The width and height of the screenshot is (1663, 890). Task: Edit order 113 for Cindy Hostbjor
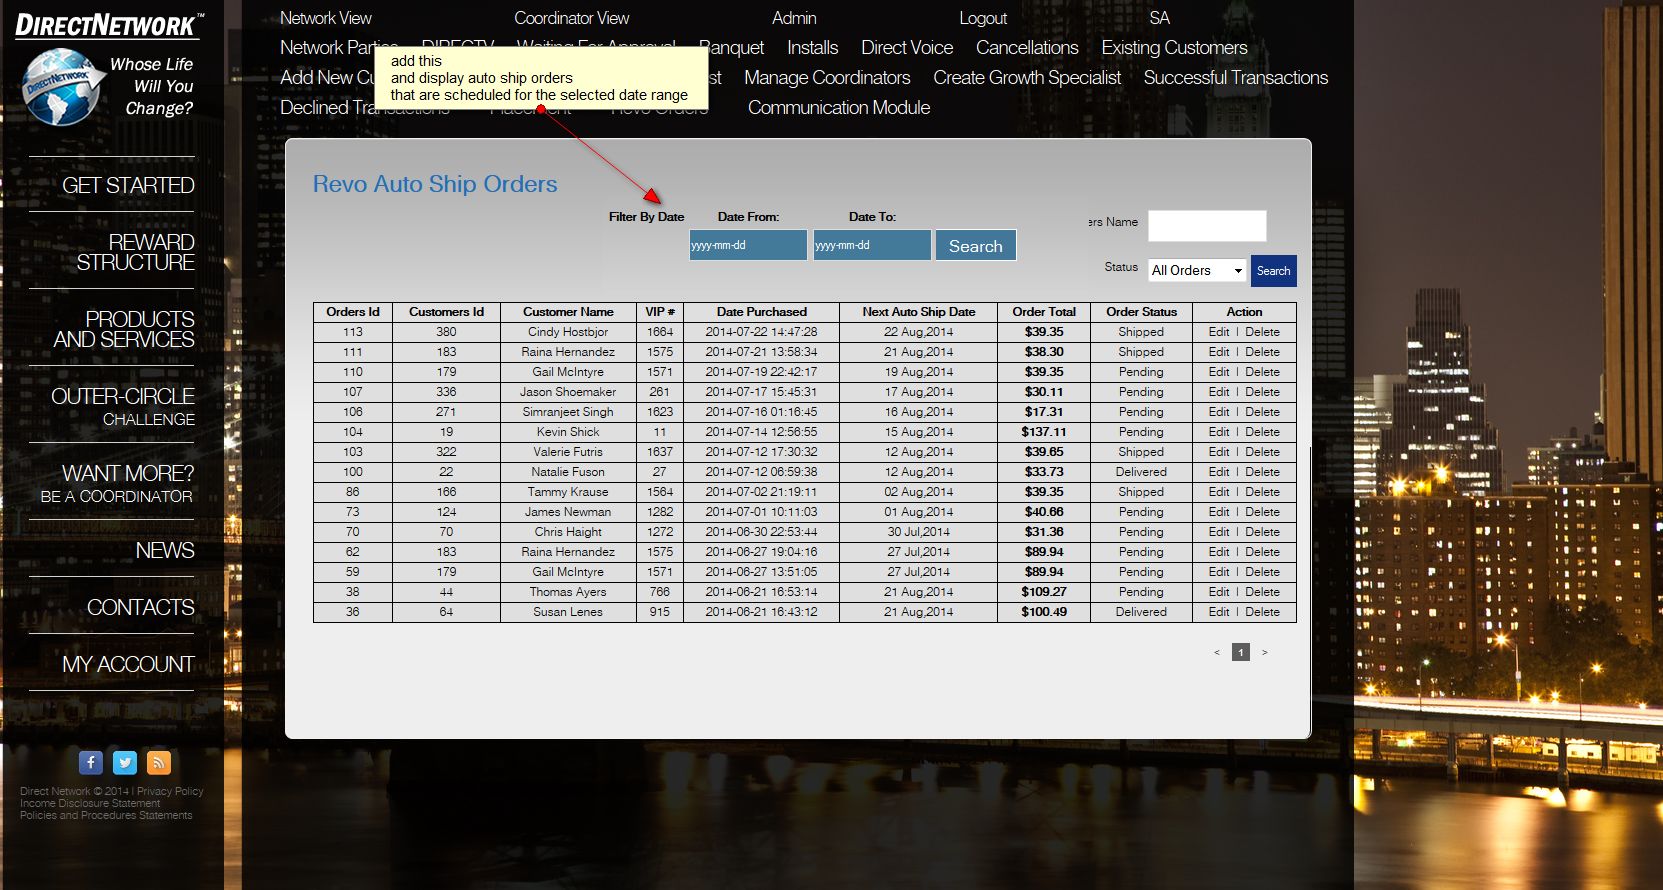click(1219, 332)
